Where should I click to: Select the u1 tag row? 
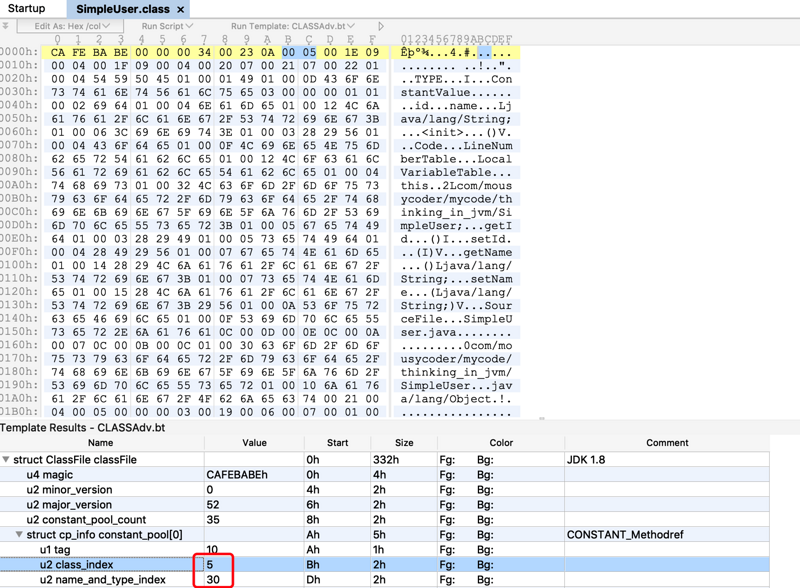coord(384,550)
